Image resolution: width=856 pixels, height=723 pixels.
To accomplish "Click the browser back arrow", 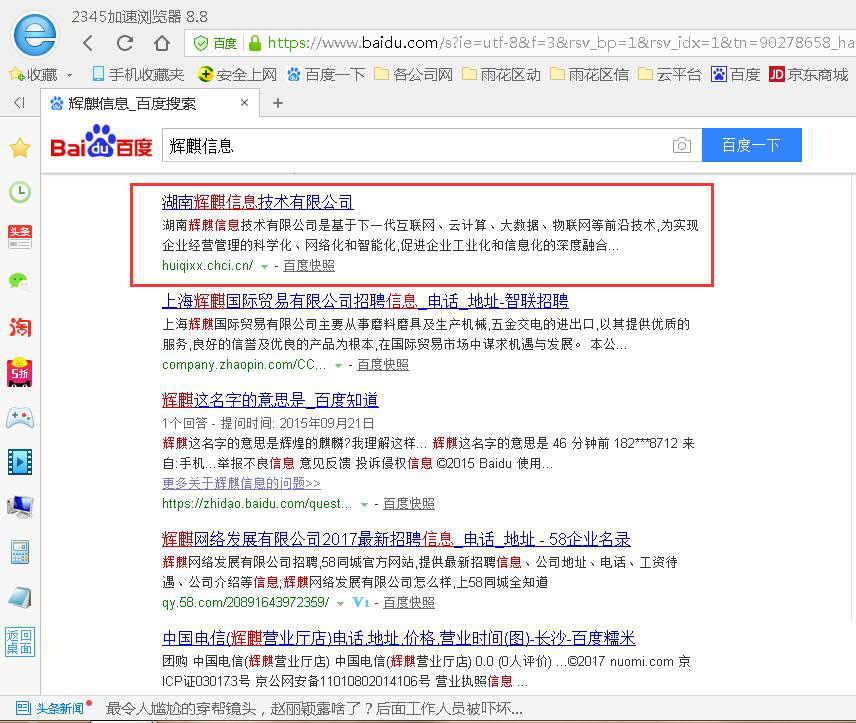I will (x=88, y=43).
